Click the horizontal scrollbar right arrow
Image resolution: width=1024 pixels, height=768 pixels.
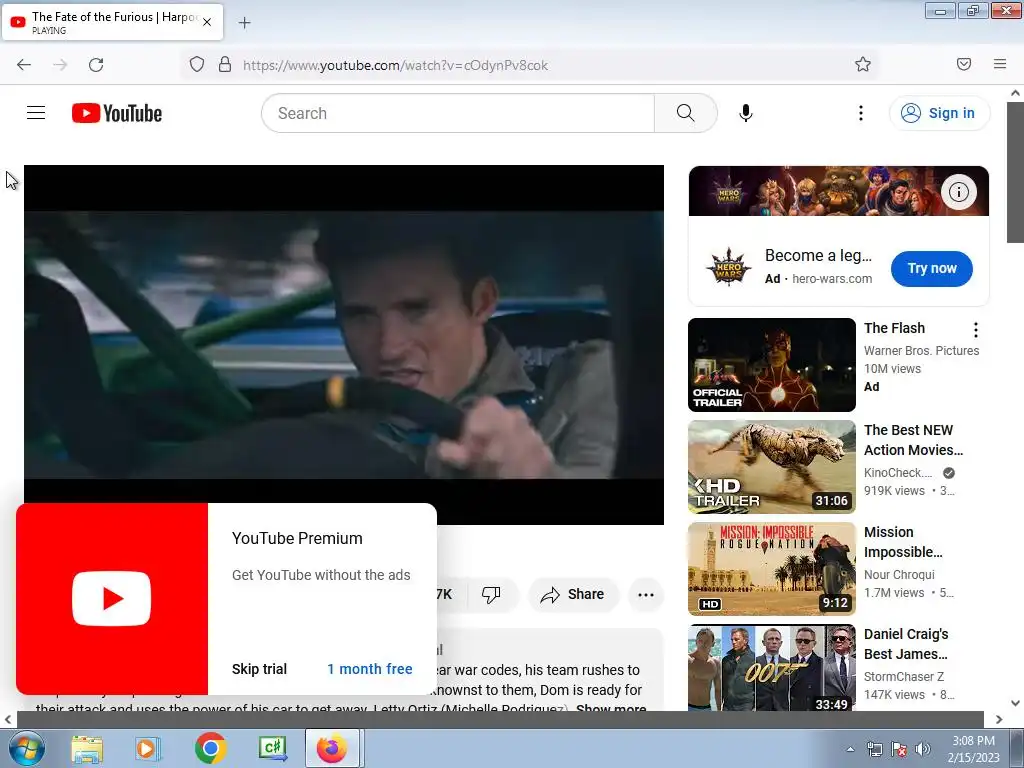(x=999, y=719)
